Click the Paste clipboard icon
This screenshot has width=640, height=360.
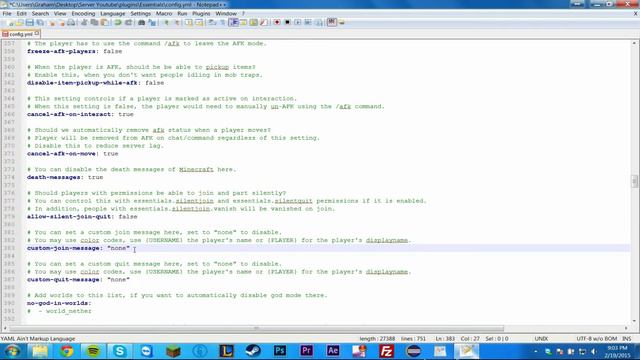(104, 22)
